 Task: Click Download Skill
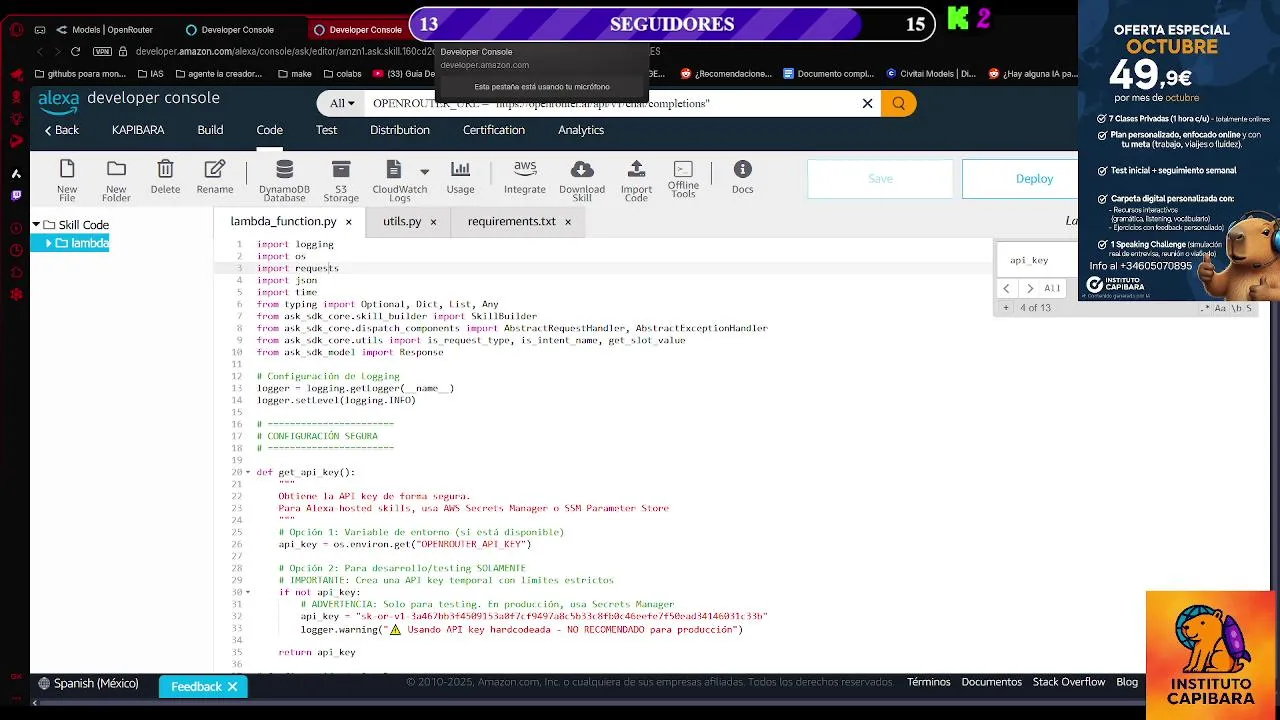[x=582, y=180]
